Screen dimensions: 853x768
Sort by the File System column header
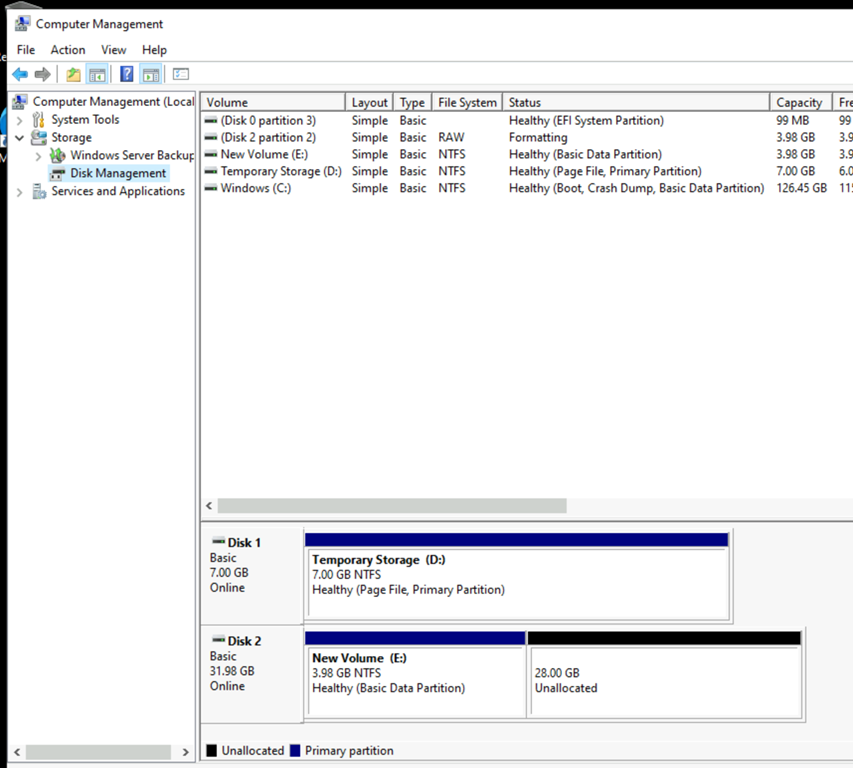point(466,103)
